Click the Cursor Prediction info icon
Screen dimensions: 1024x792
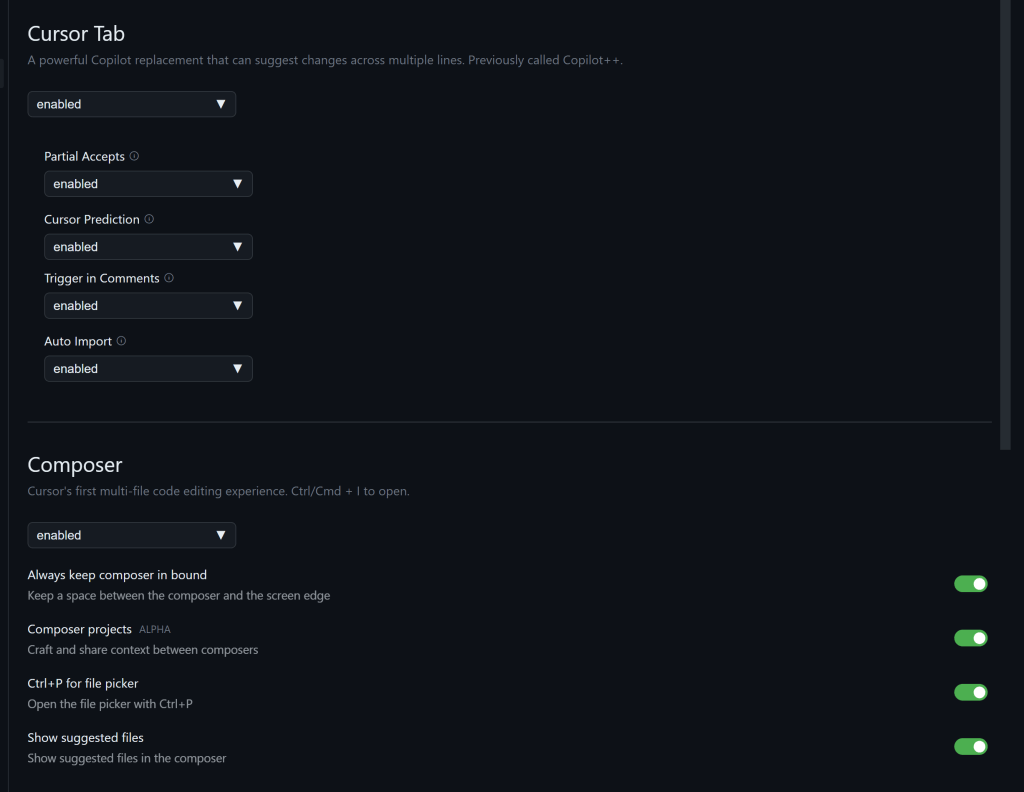point(149,219)
